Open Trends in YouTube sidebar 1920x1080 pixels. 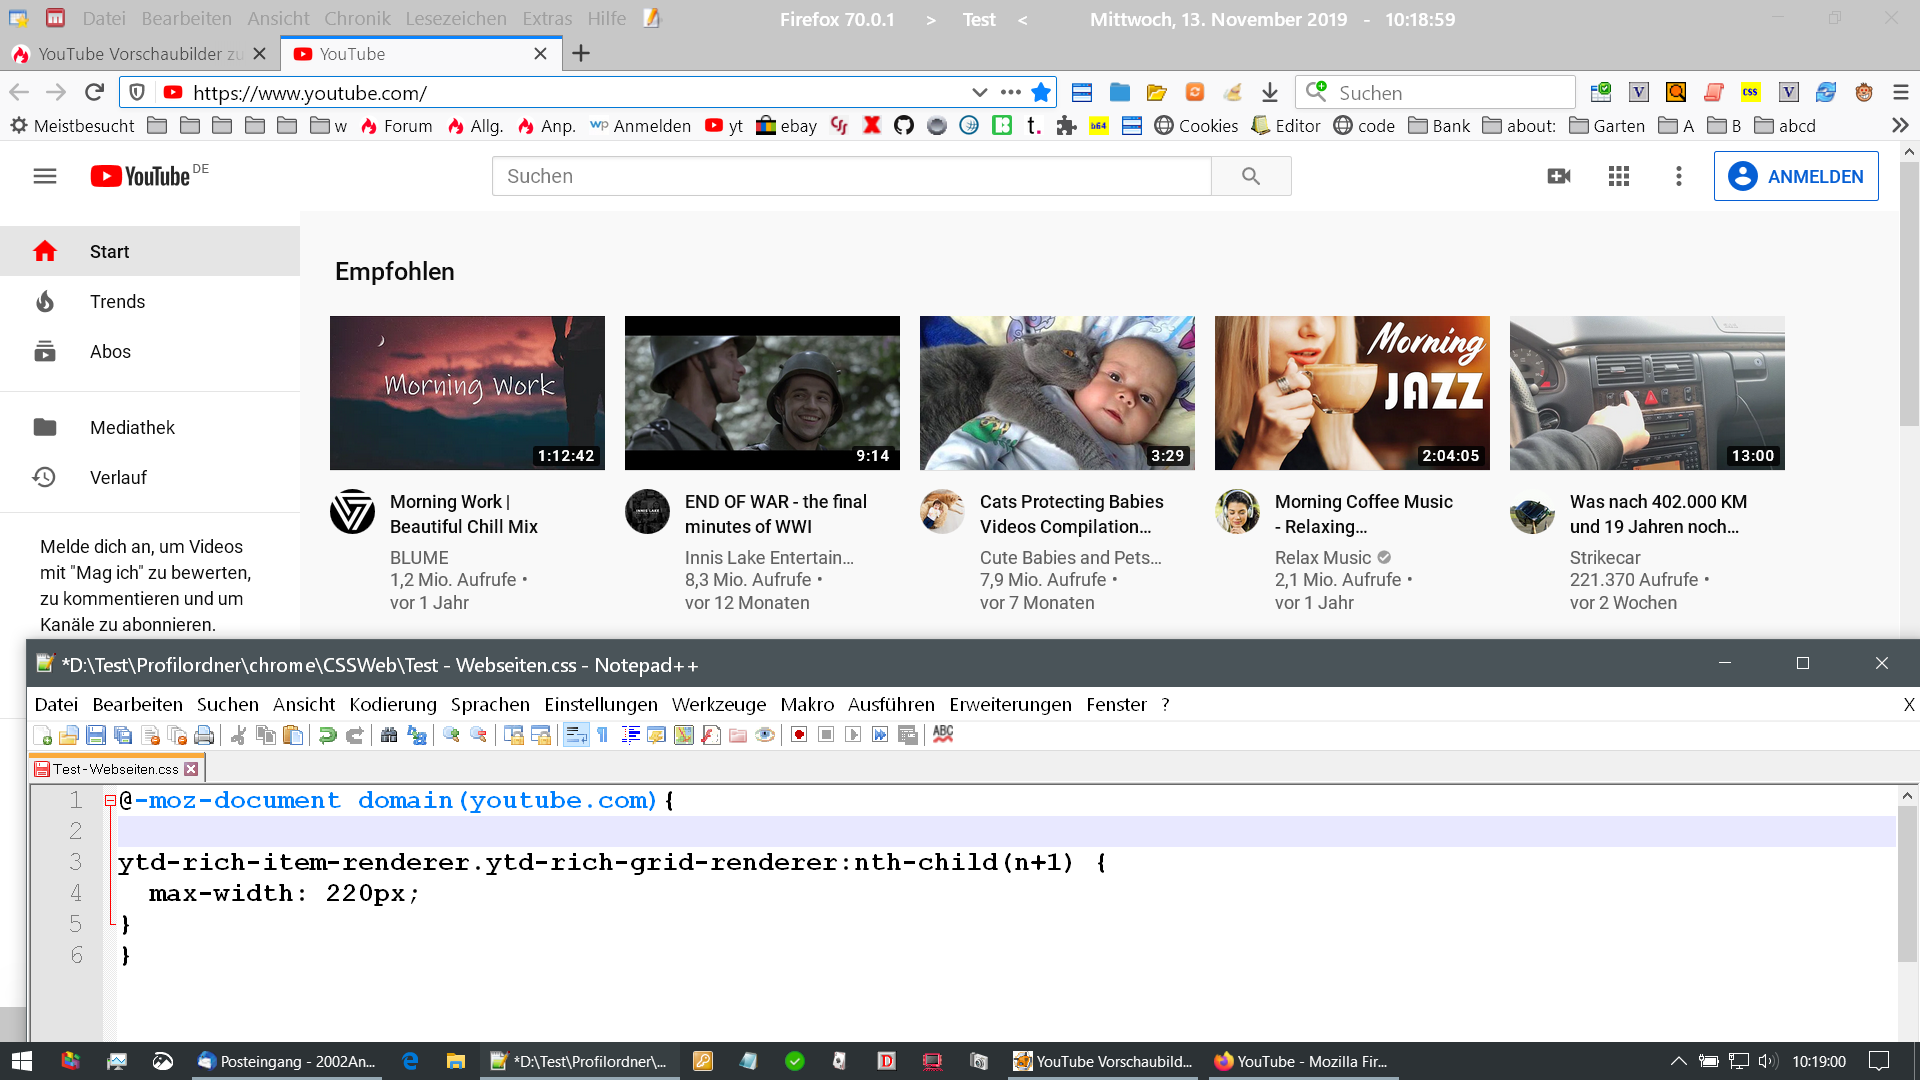tap(117, 302)
